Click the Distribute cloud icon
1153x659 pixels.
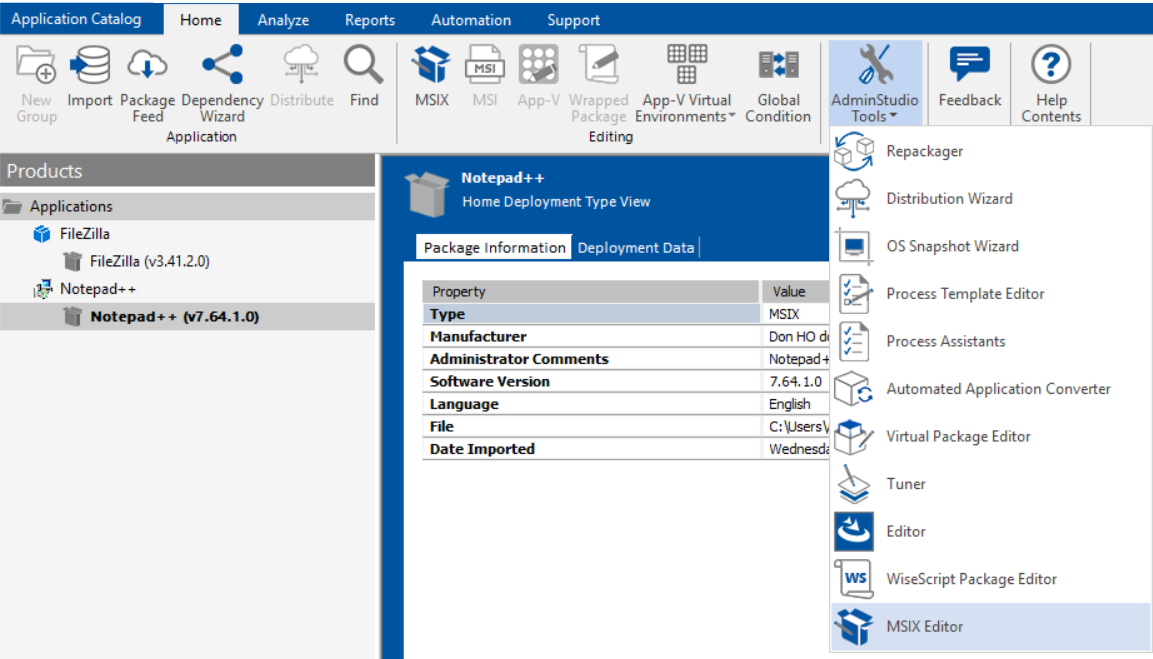click(301, 65)
